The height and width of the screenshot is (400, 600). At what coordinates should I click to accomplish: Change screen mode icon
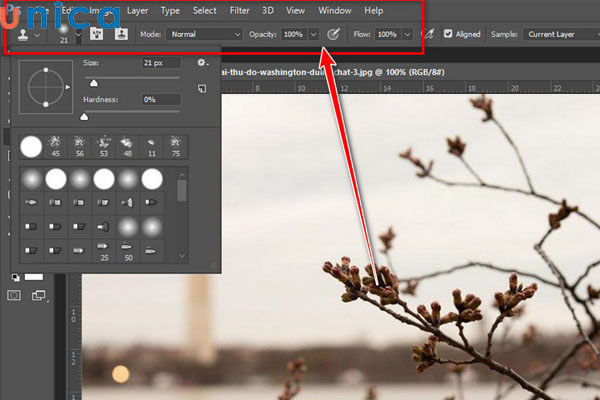click(x=40, y=295)
